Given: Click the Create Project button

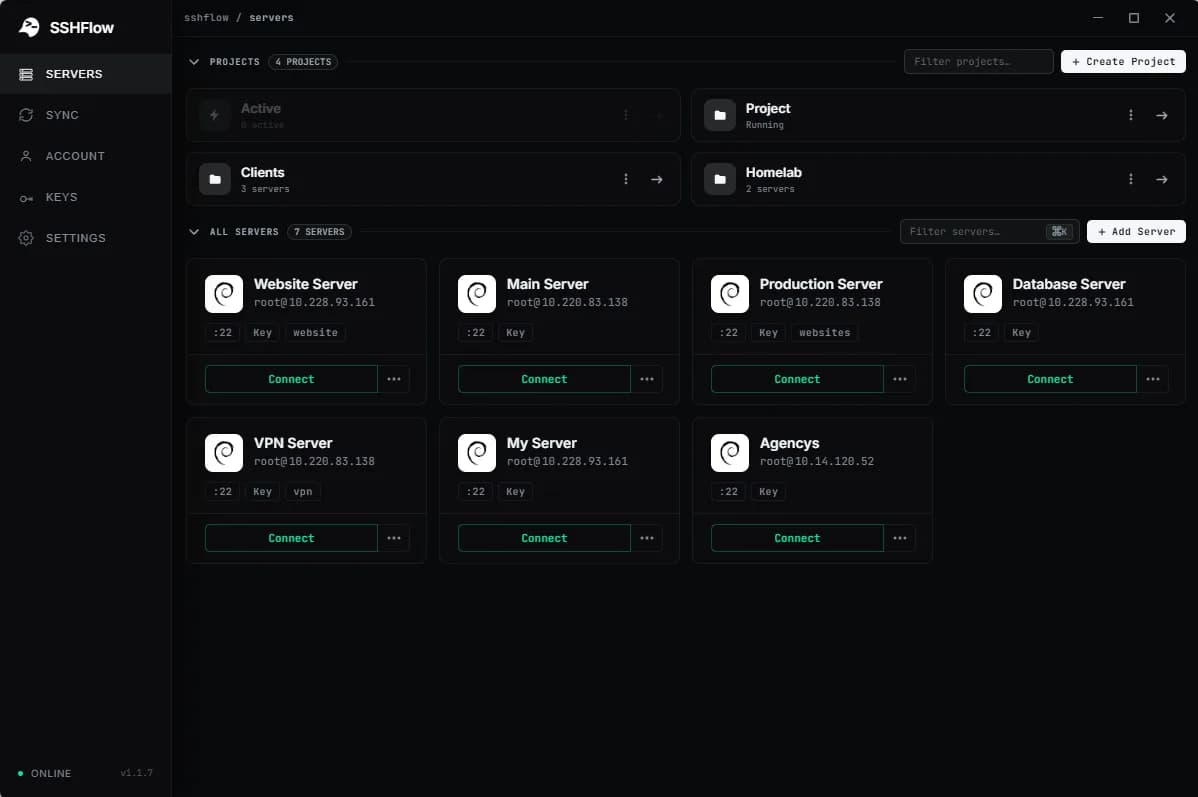Looking at the screenshot, I should [1123, 62].
